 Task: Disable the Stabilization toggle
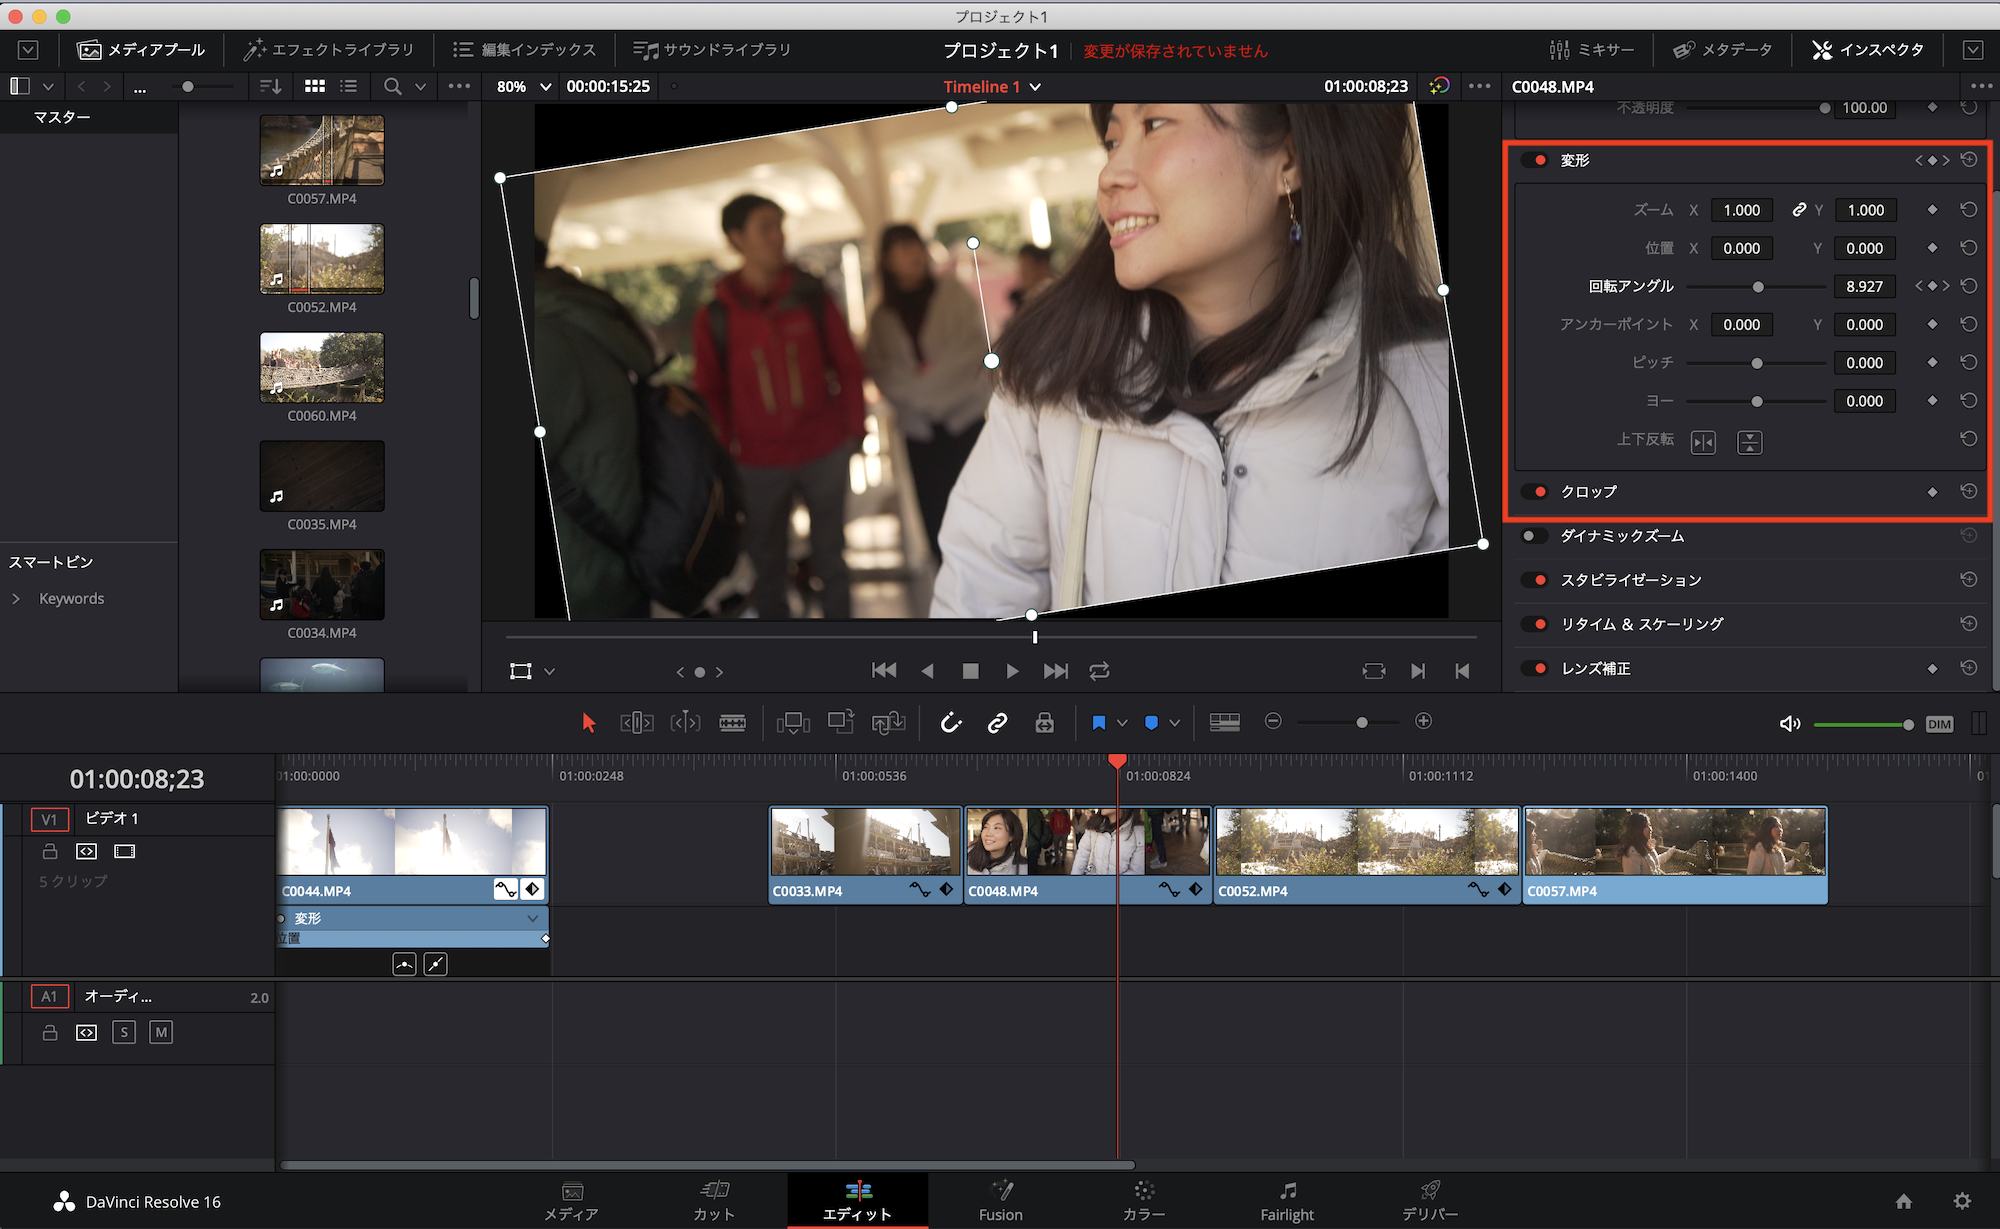point(1536,580)
